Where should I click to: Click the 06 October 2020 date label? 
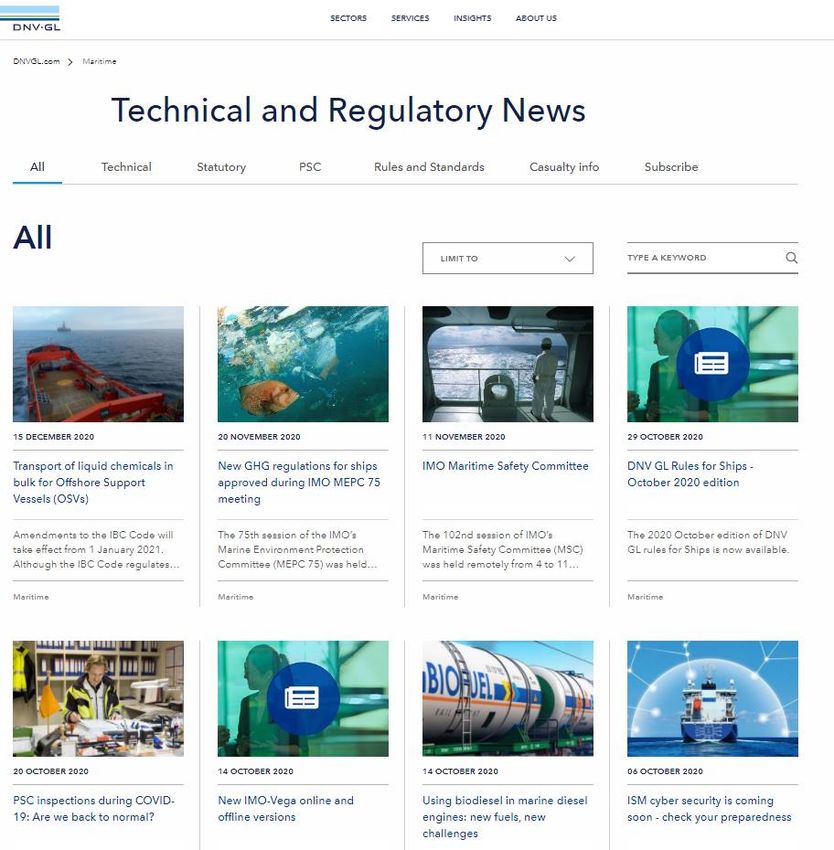point(665,771)
